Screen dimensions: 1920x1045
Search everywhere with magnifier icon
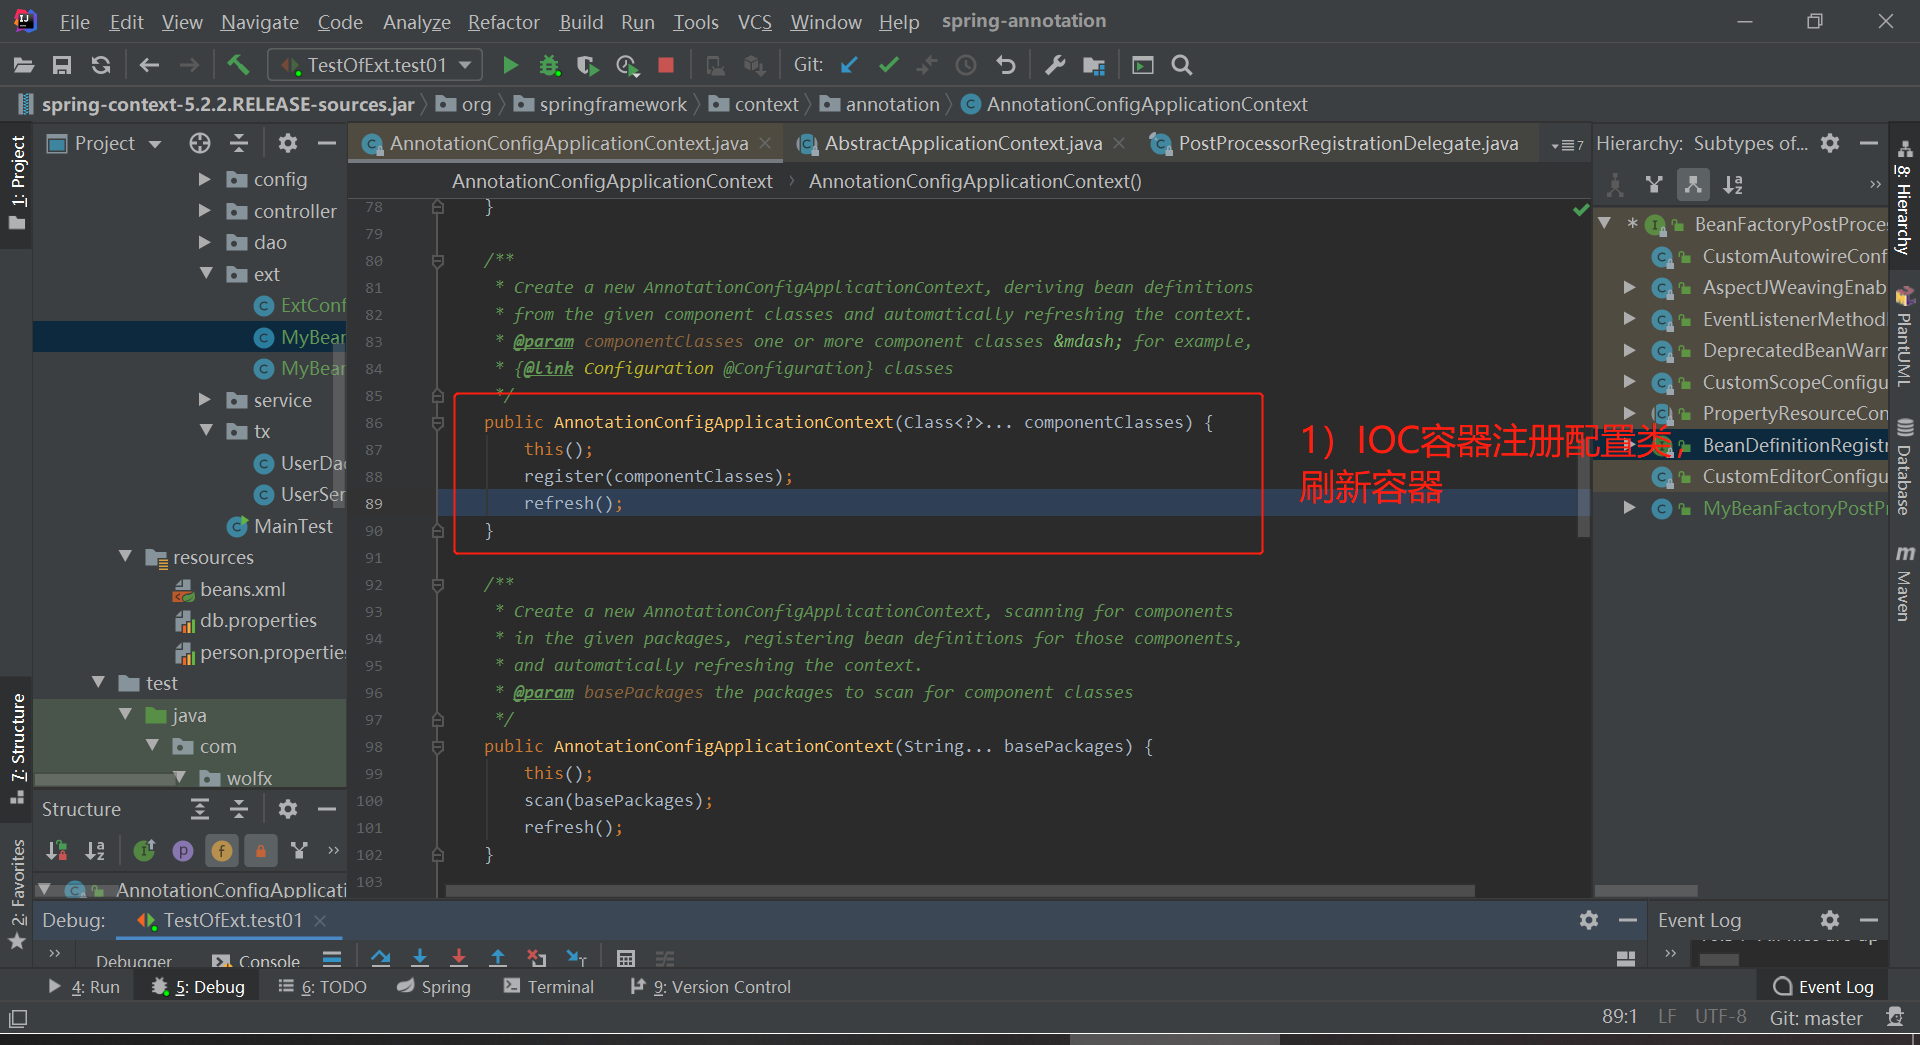coord(1182,65)
